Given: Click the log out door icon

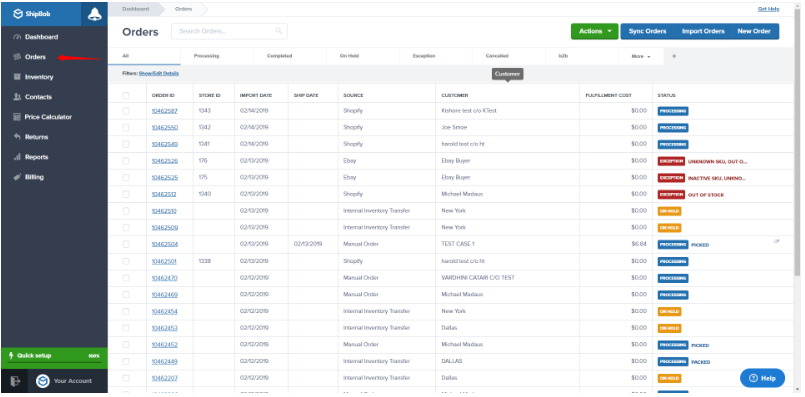Looking at the screenshot, I should [14, 381].
